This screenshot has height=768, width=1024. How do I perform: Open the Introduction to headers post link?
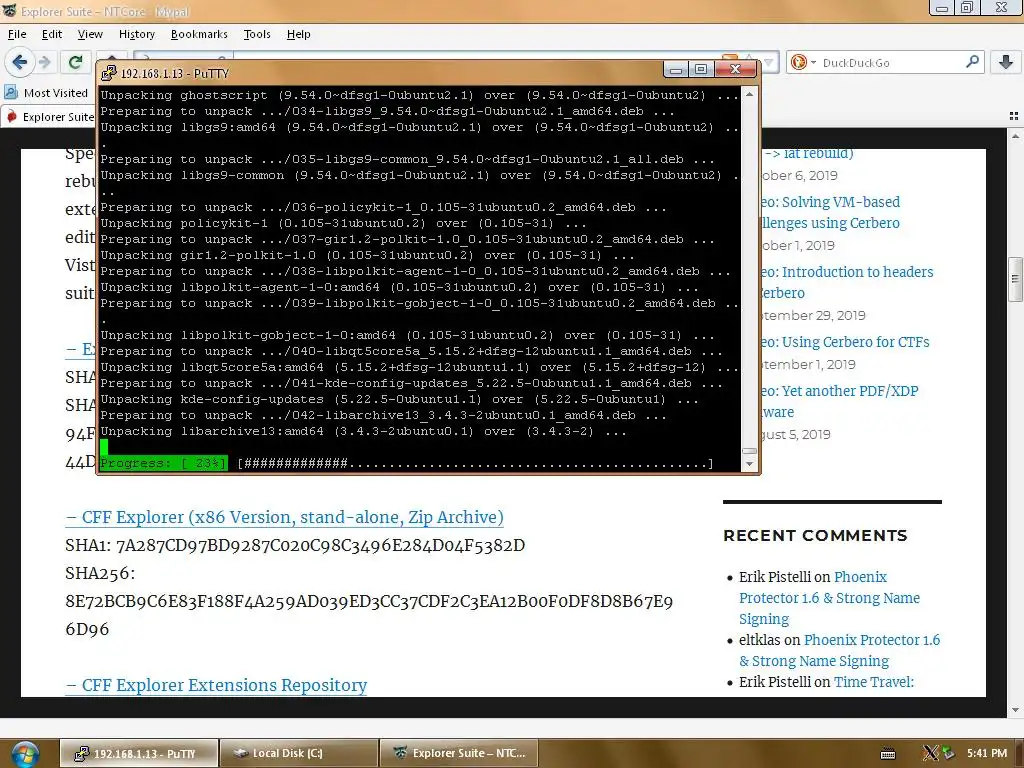tap(848, 282)
